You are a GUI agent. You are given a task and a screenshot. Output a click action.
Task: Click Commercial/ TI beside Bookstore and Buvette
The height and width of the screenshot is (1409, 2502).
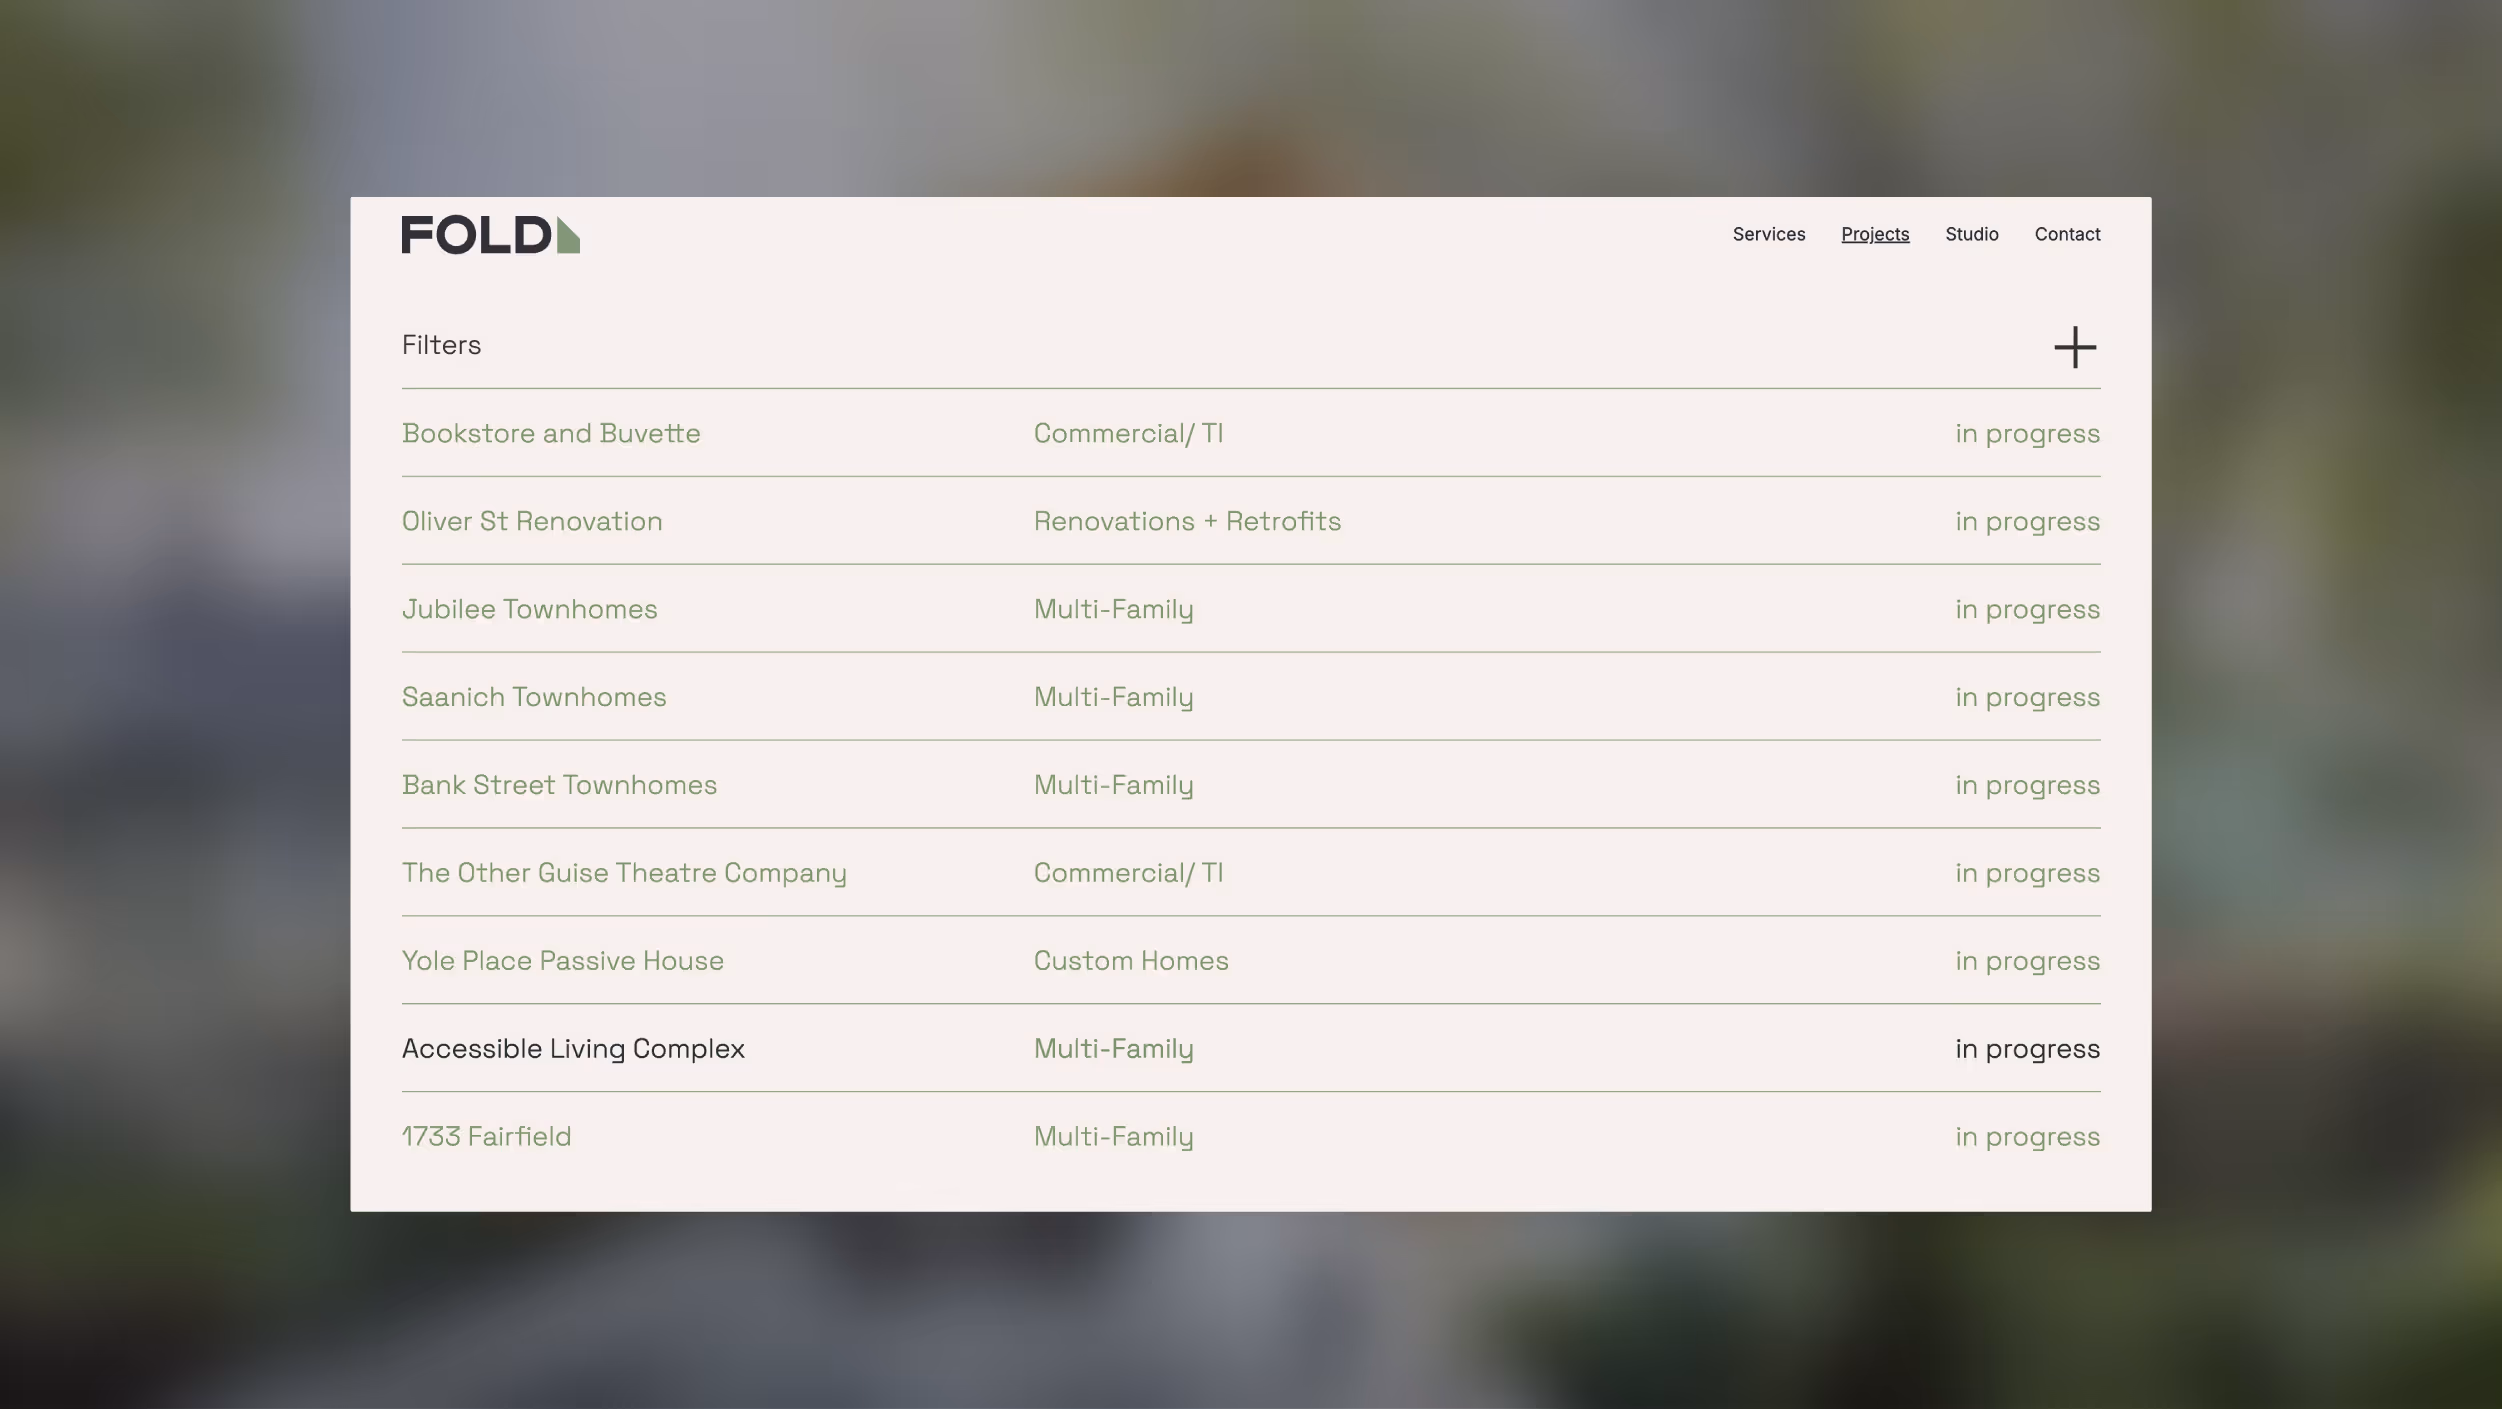click(x=1127, y=434)
